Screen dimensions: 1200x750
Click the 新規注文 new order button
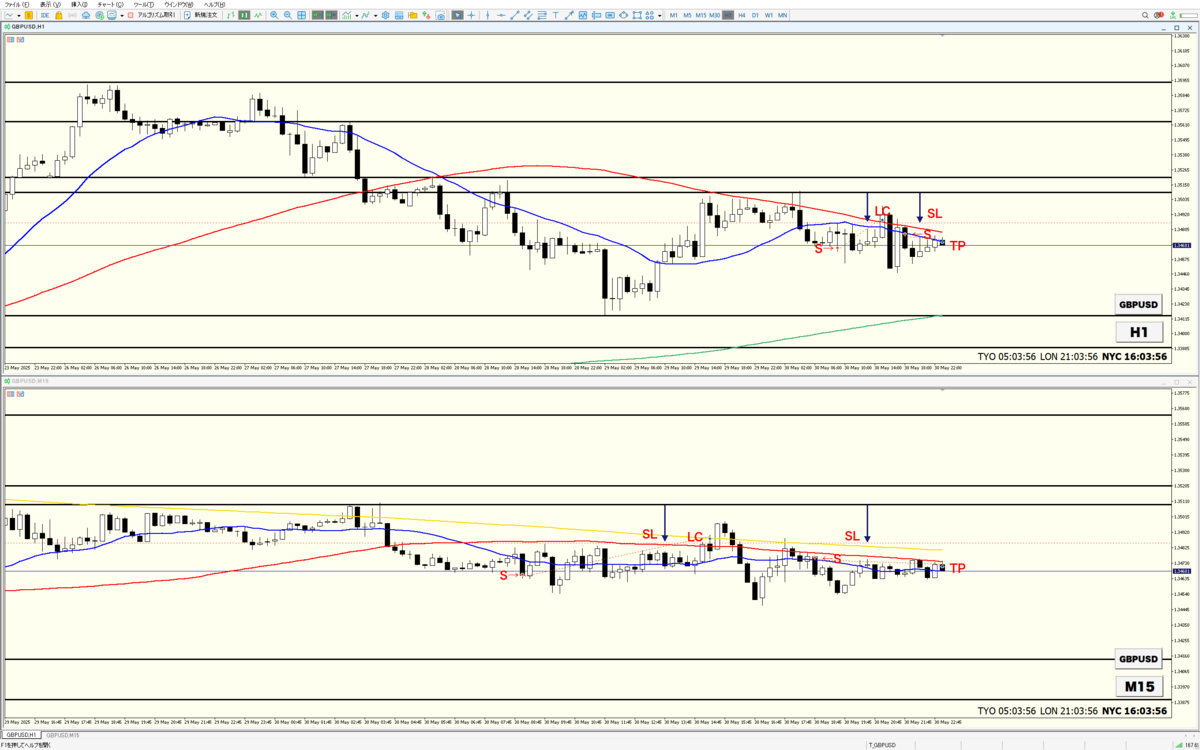pyautogui.click(x=201, y=15)
